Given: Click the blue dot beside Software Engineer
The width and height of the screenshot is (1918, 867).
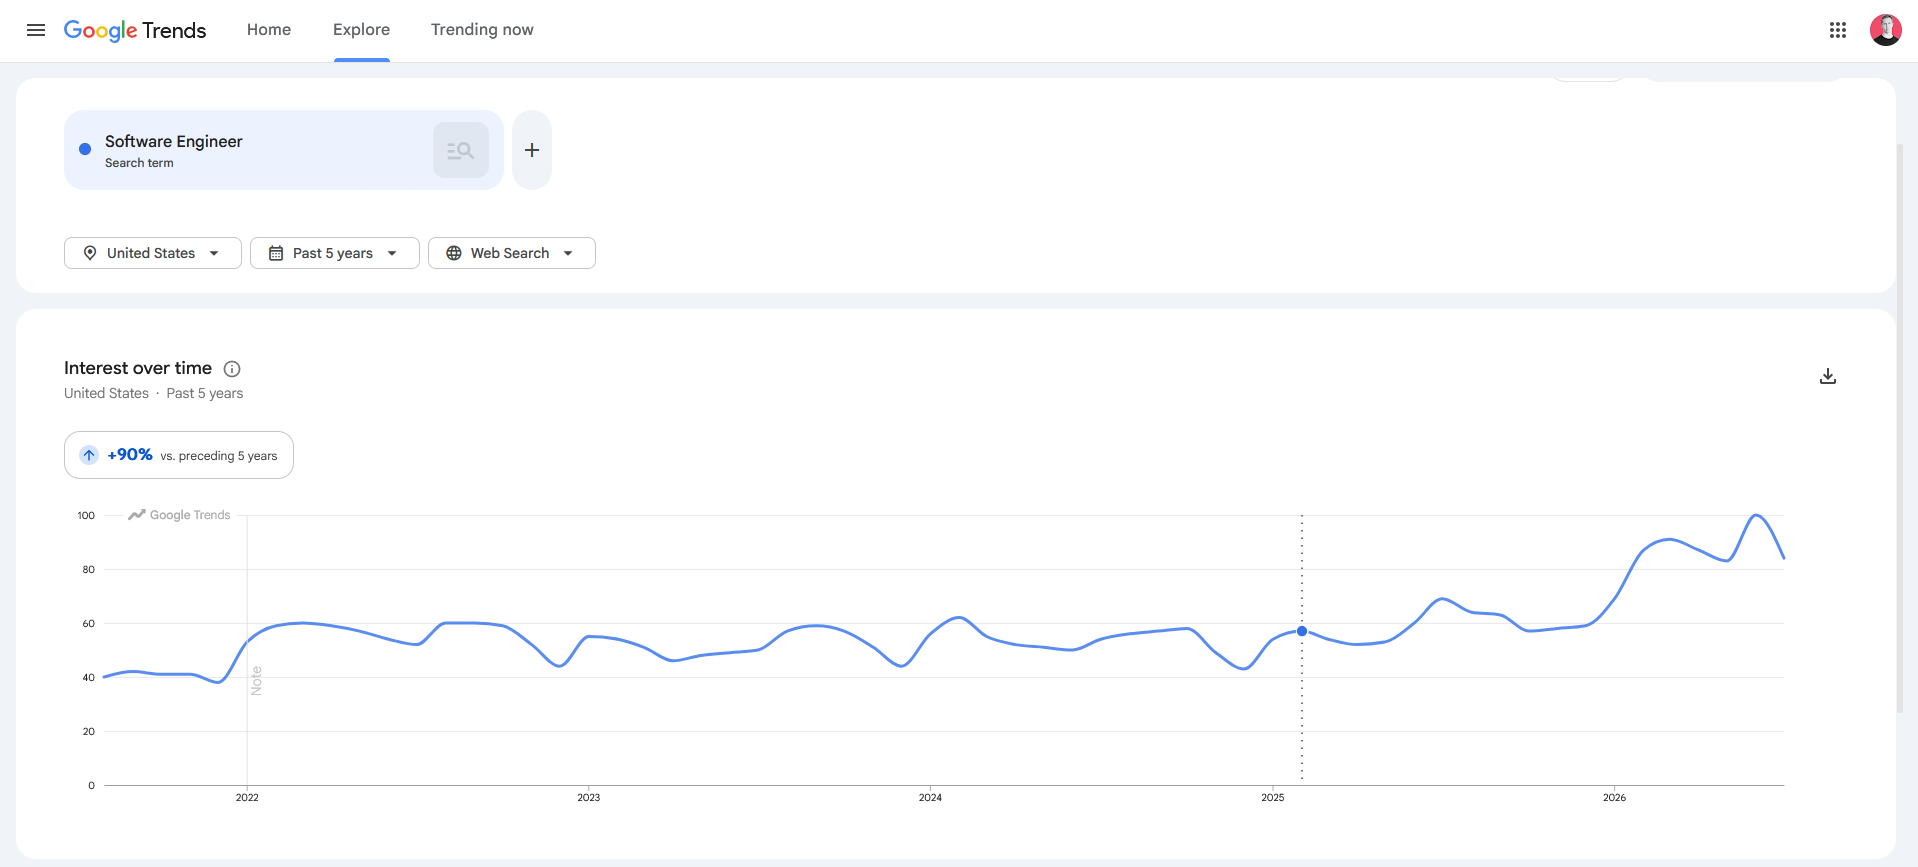Looking at the screenshot, I should click(x=85, y=149).
